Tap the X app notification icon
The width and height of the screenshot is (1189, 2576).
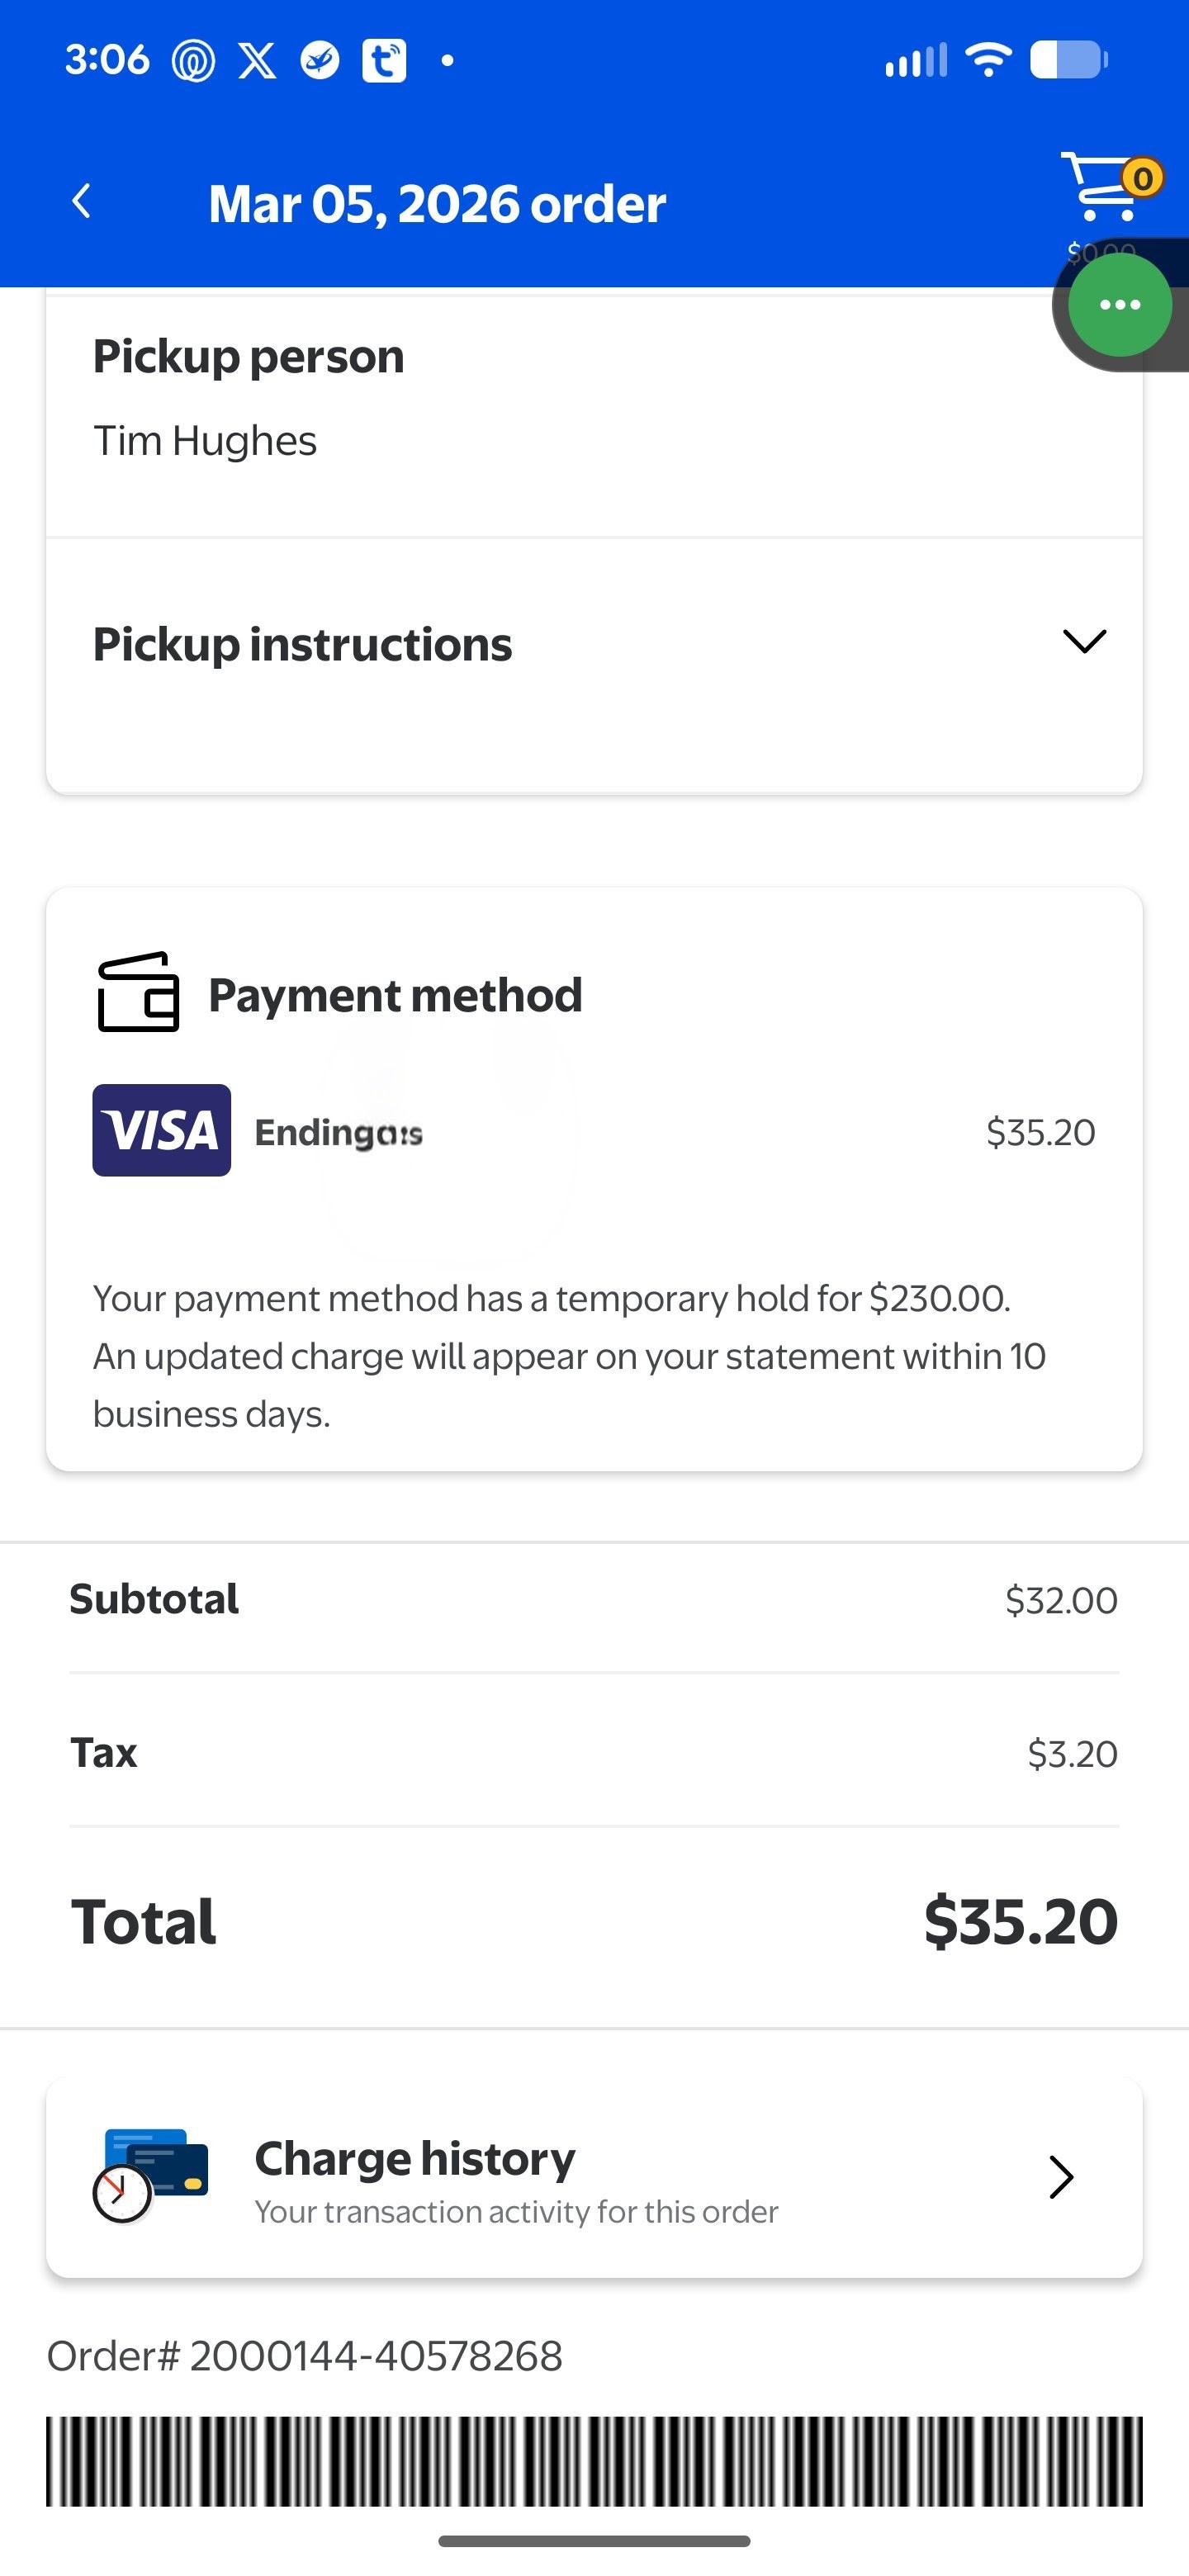tap(257, 61)
